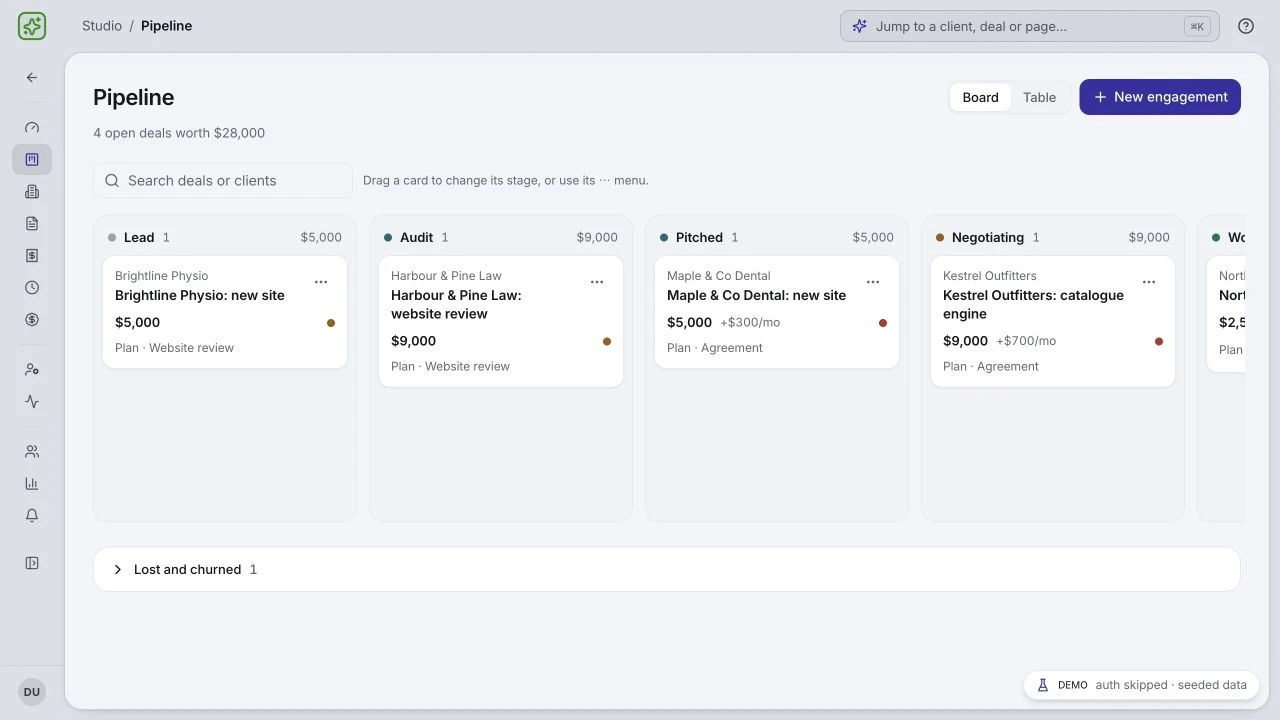
Task: Open the team people sidebar icon
Action: 32,451
